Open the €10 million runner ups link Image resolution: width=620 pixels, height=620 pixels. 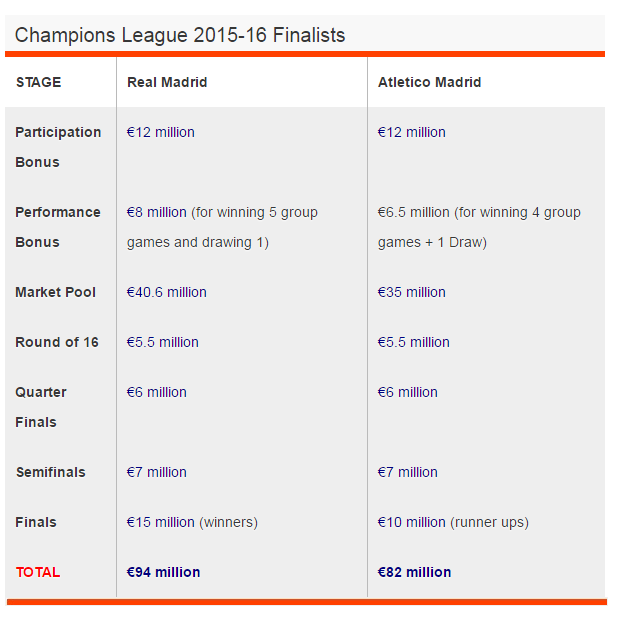pos(412,522)
